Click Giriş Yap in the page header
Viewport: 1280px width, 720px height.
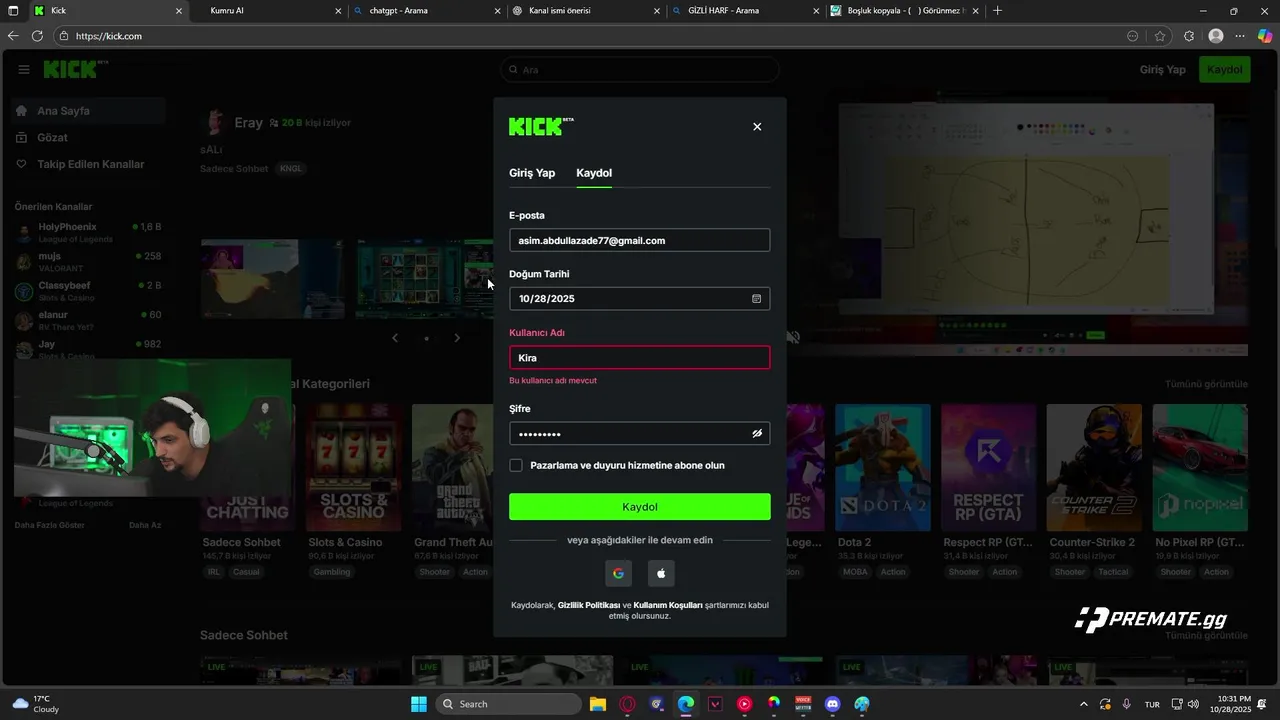(1162, 70)
